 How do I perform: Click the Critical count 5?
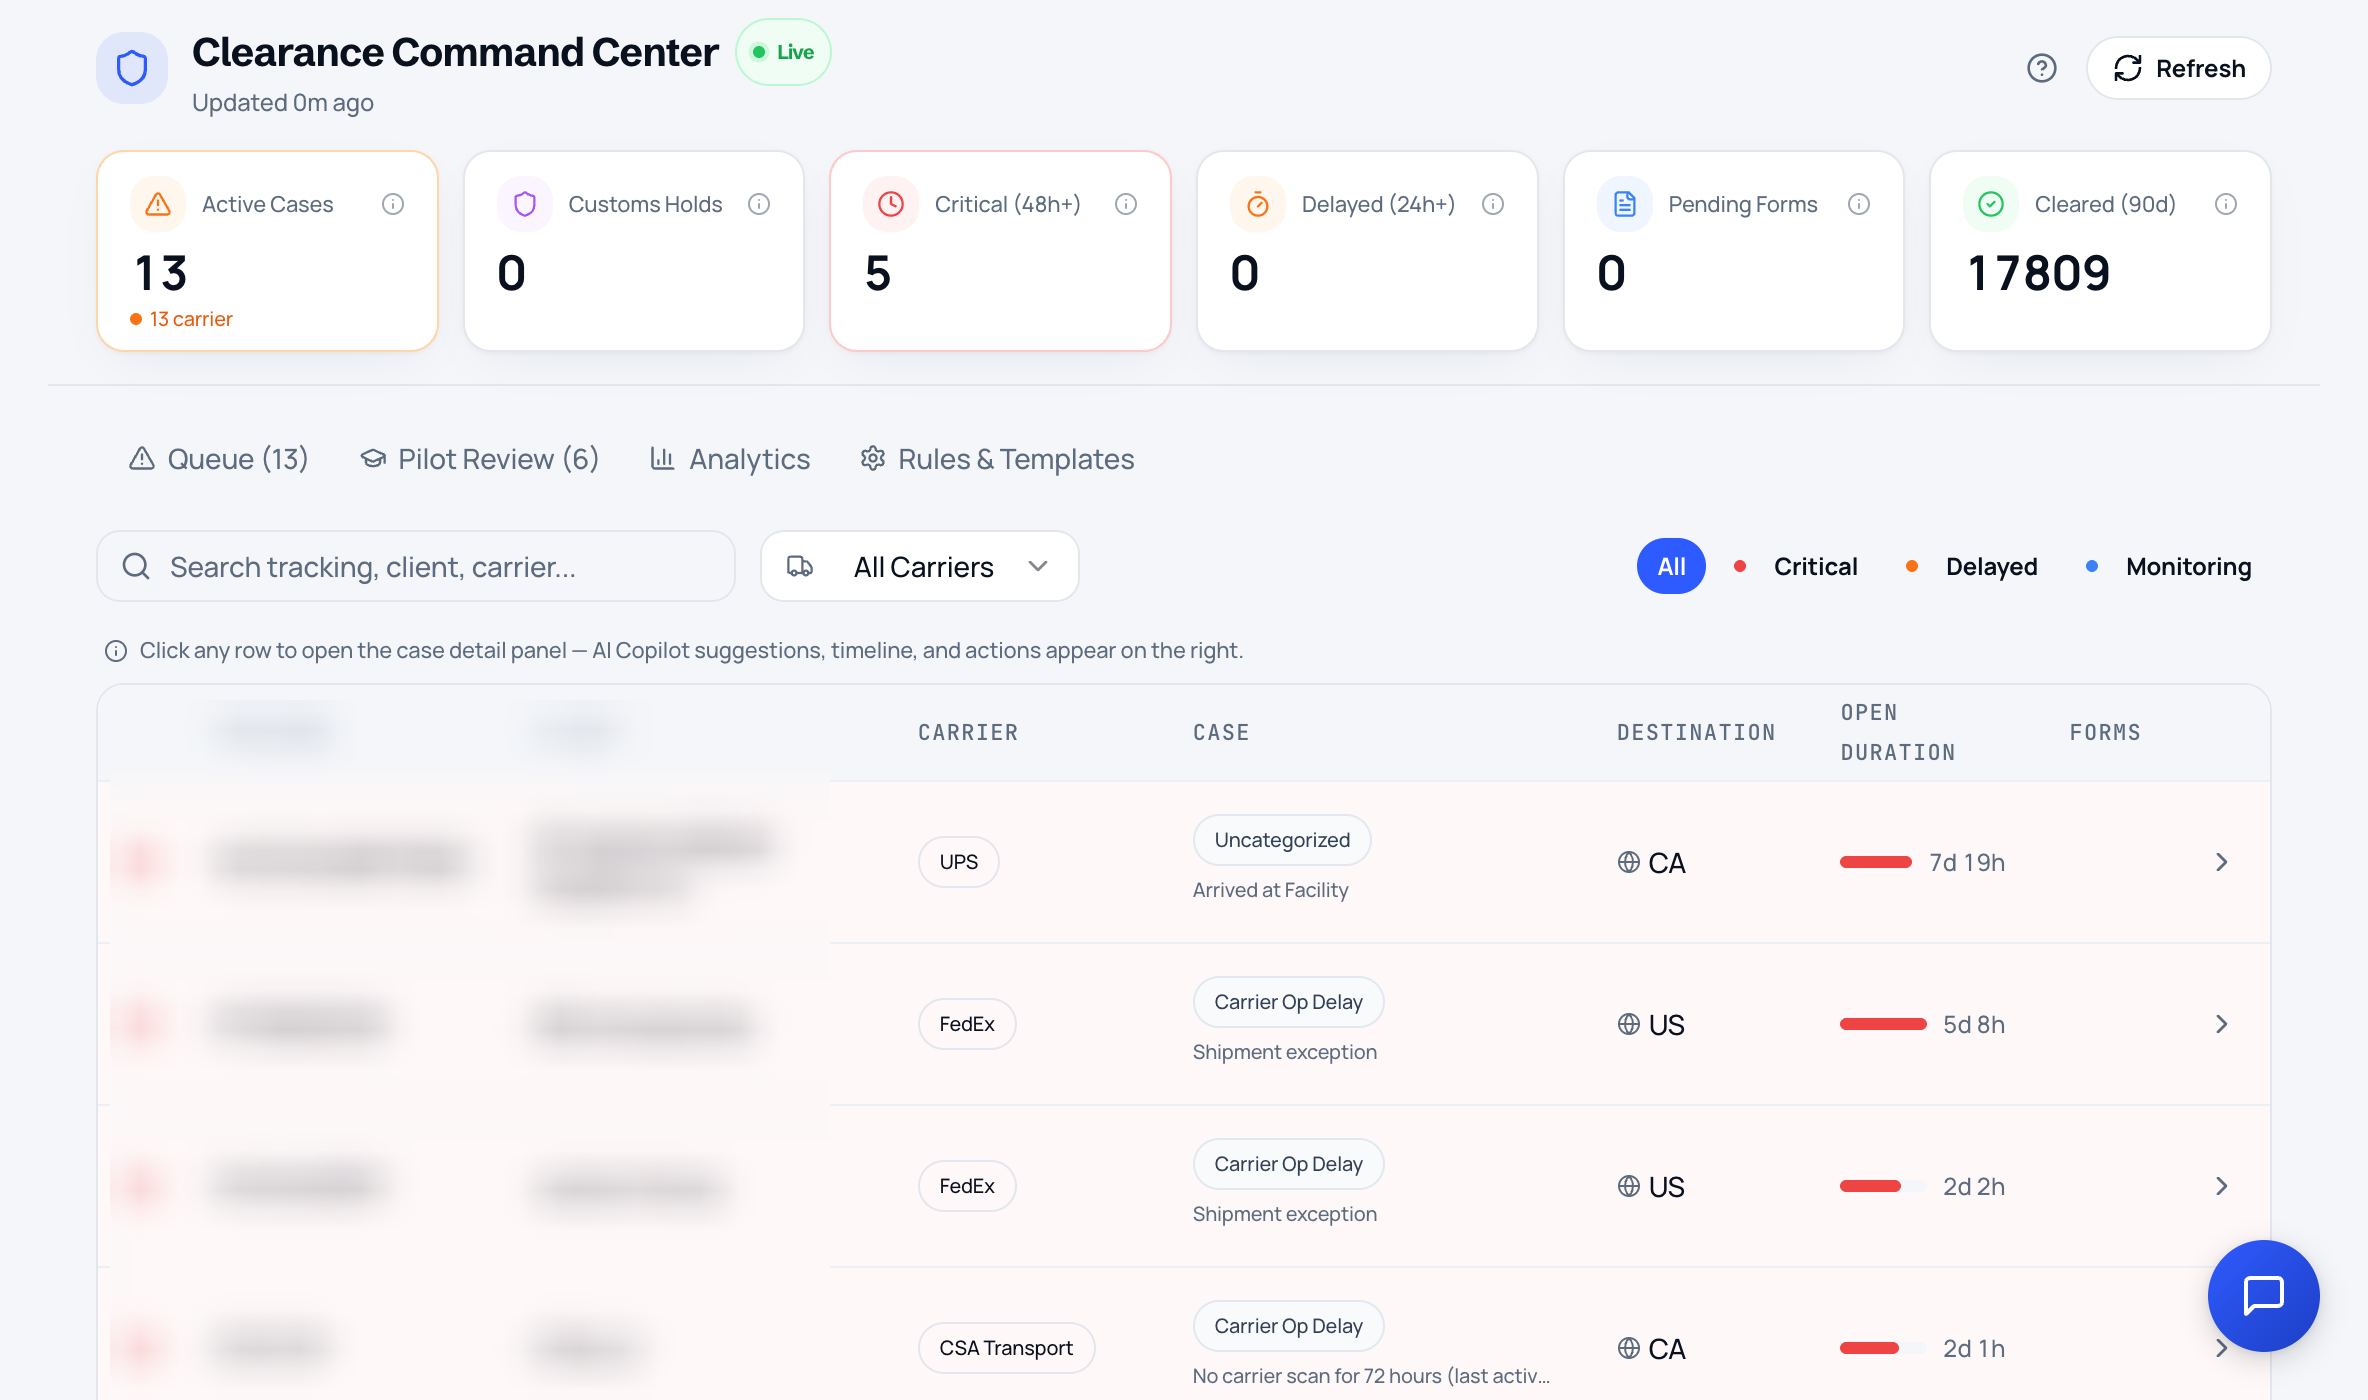pos(878,273)
